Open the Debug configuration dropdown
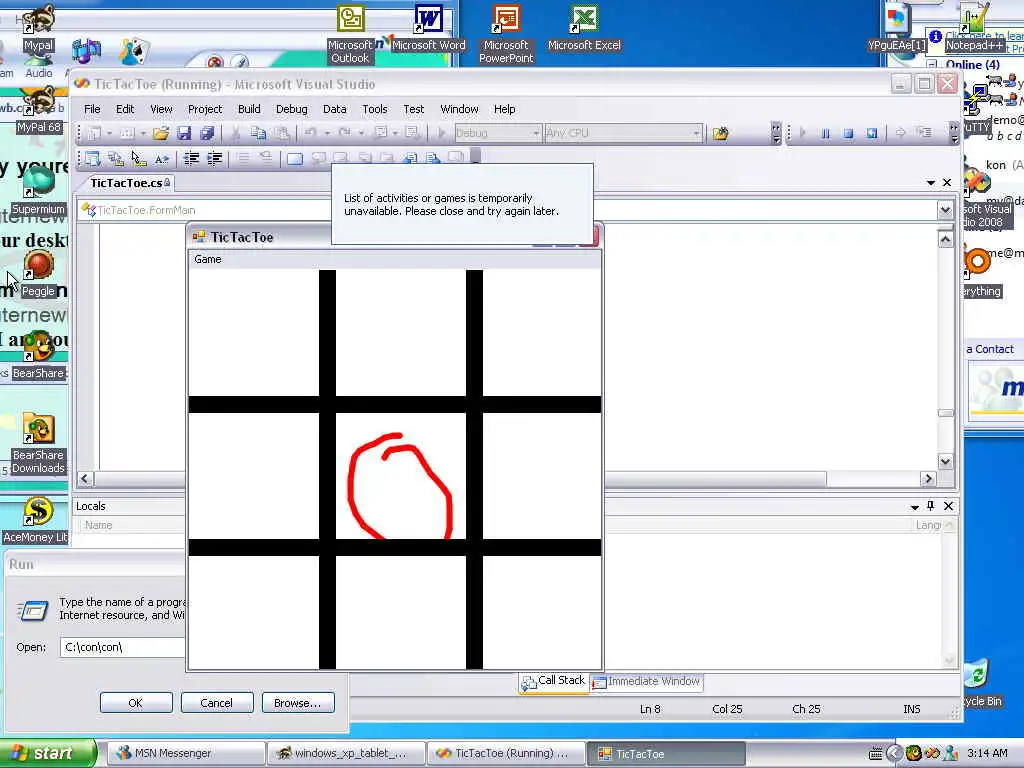This screenshot has height=768, width=1024. (536, 133)
